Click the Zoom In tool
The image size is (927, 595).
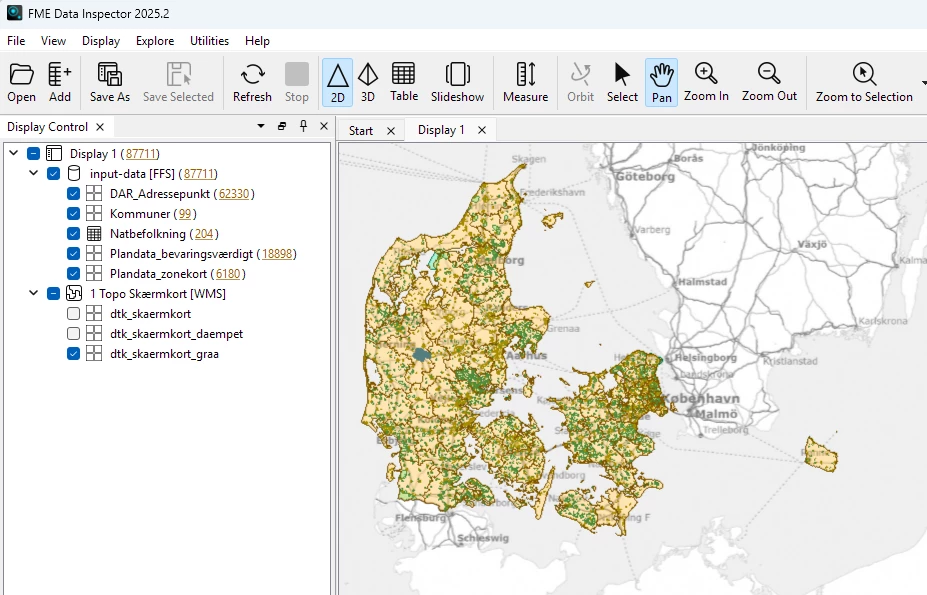click(706, 82)
